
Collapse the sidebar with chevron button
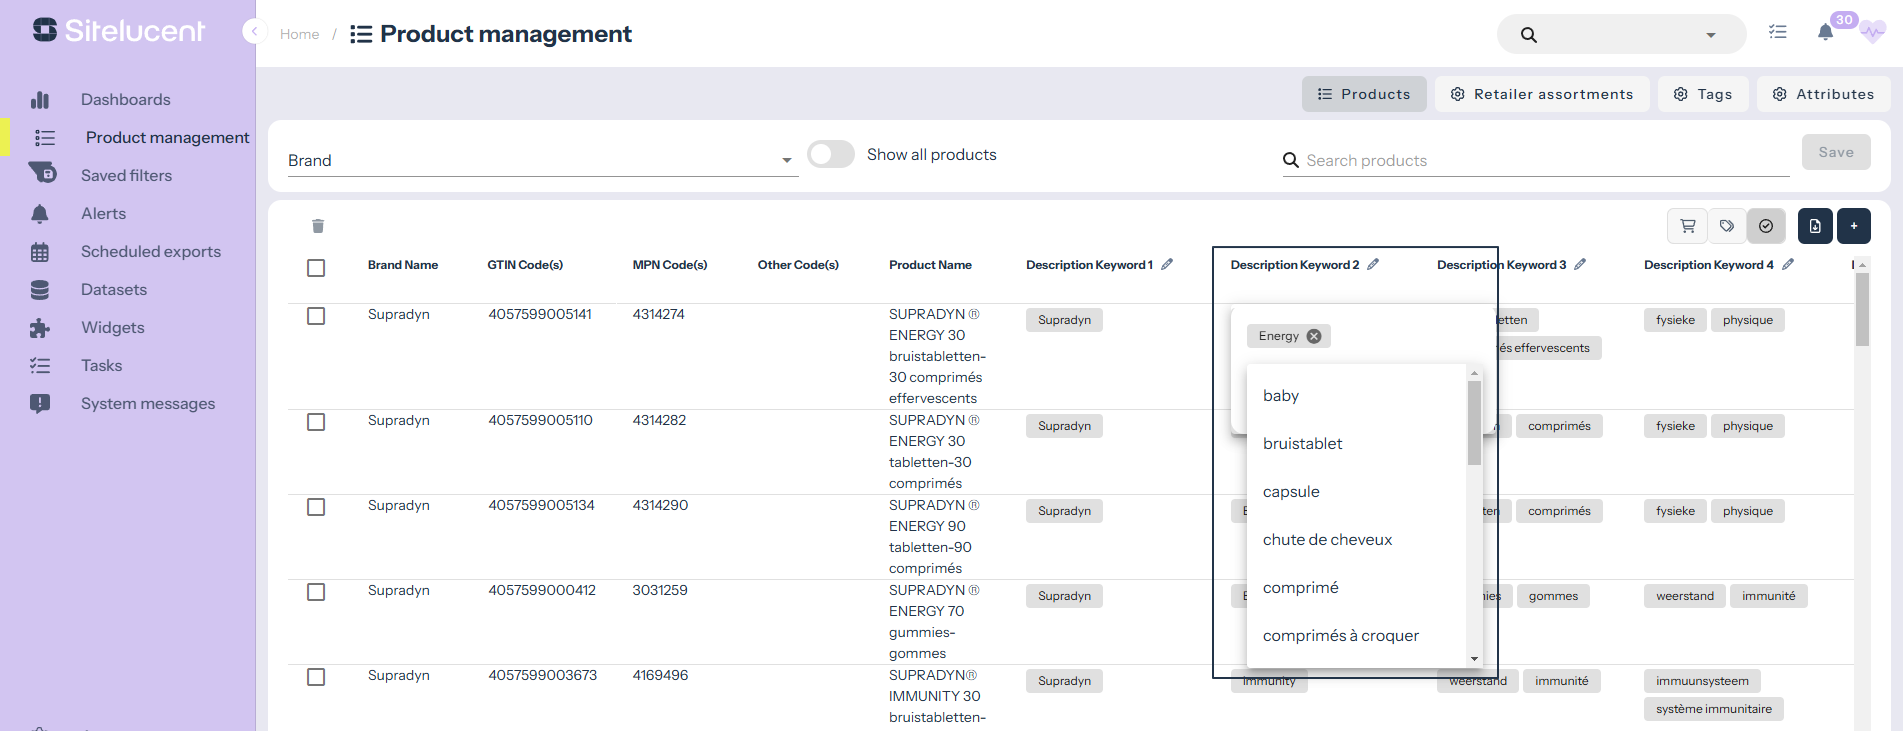(x=254, y=32)
